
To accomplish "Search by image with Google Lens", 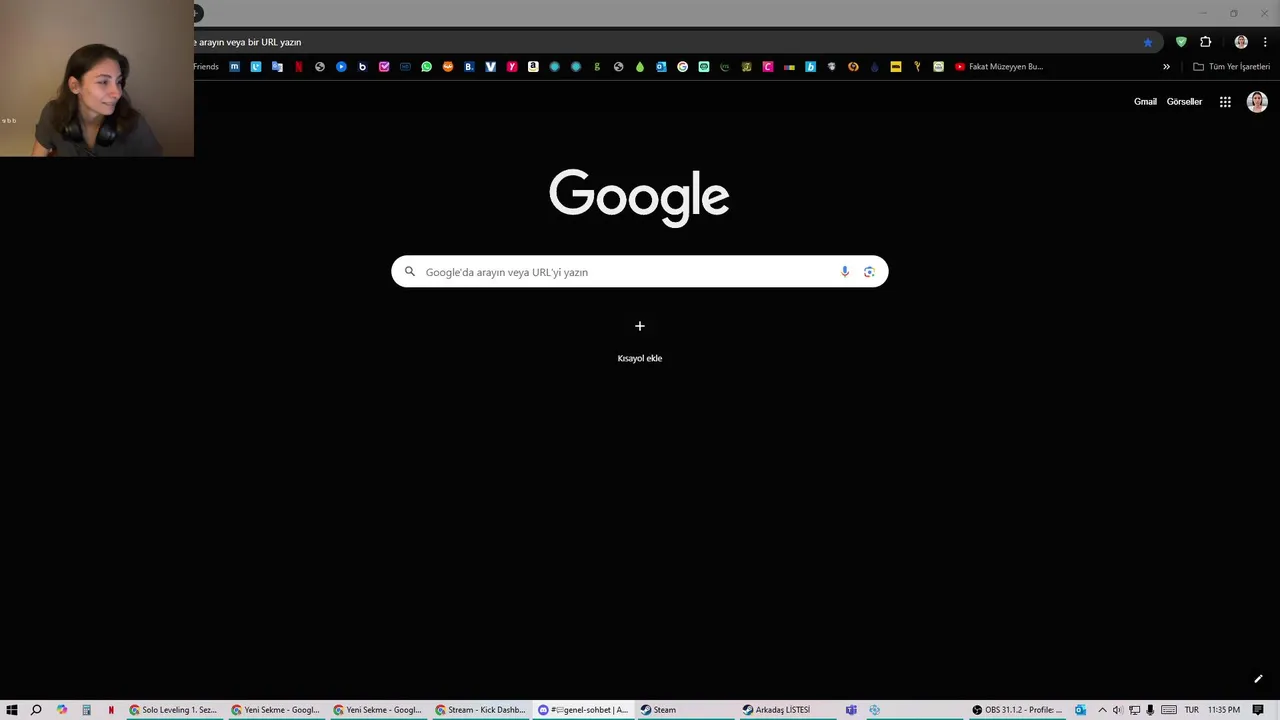I will 869,272.
